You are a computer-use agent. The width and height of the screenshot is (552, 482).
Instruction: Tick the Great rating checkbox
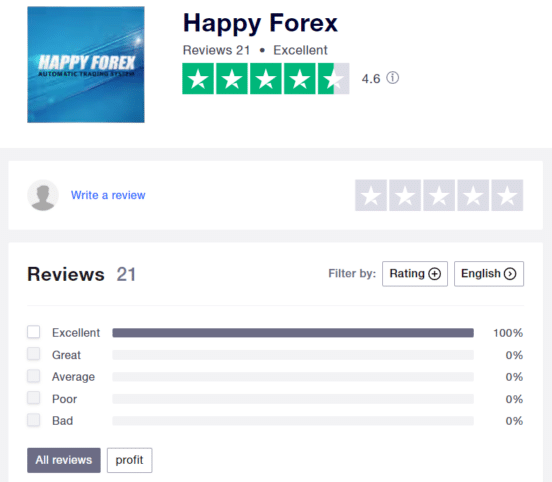tap(33, 354)
